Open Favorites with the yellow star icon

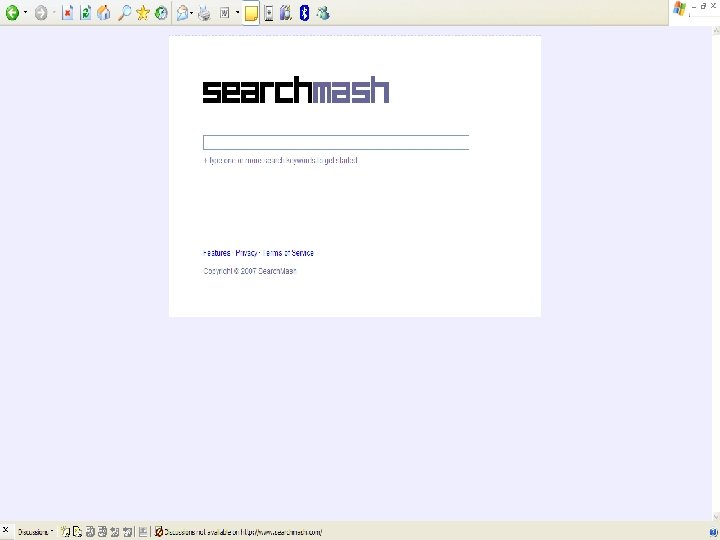[143, 13]
